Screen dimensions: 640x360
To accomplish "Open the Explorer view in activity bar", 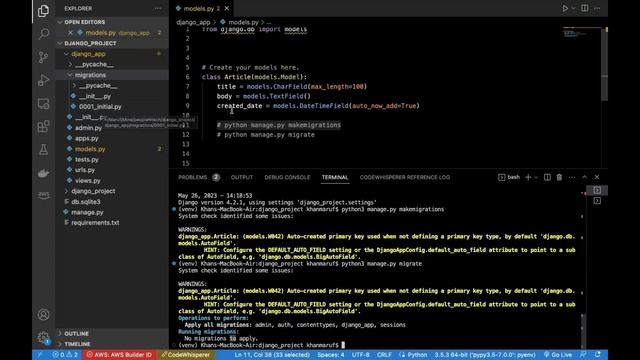I will click(x=43, y=11).
